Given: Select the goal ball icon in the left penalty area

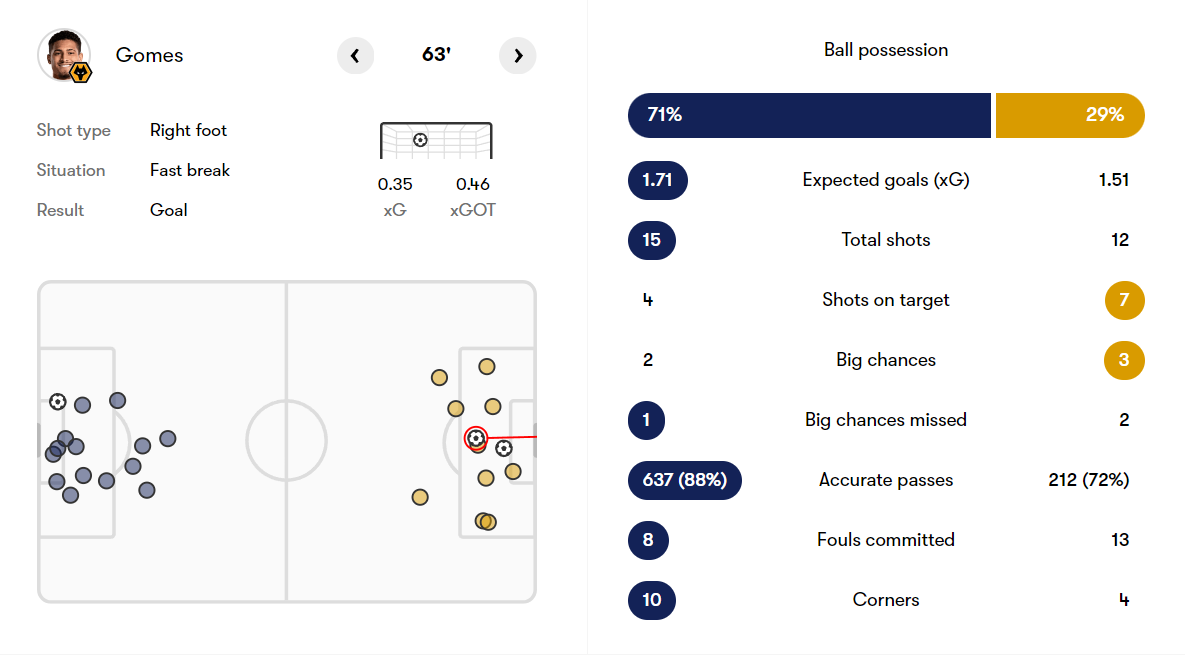Looking at the screenshot, I should coord(57,401).
